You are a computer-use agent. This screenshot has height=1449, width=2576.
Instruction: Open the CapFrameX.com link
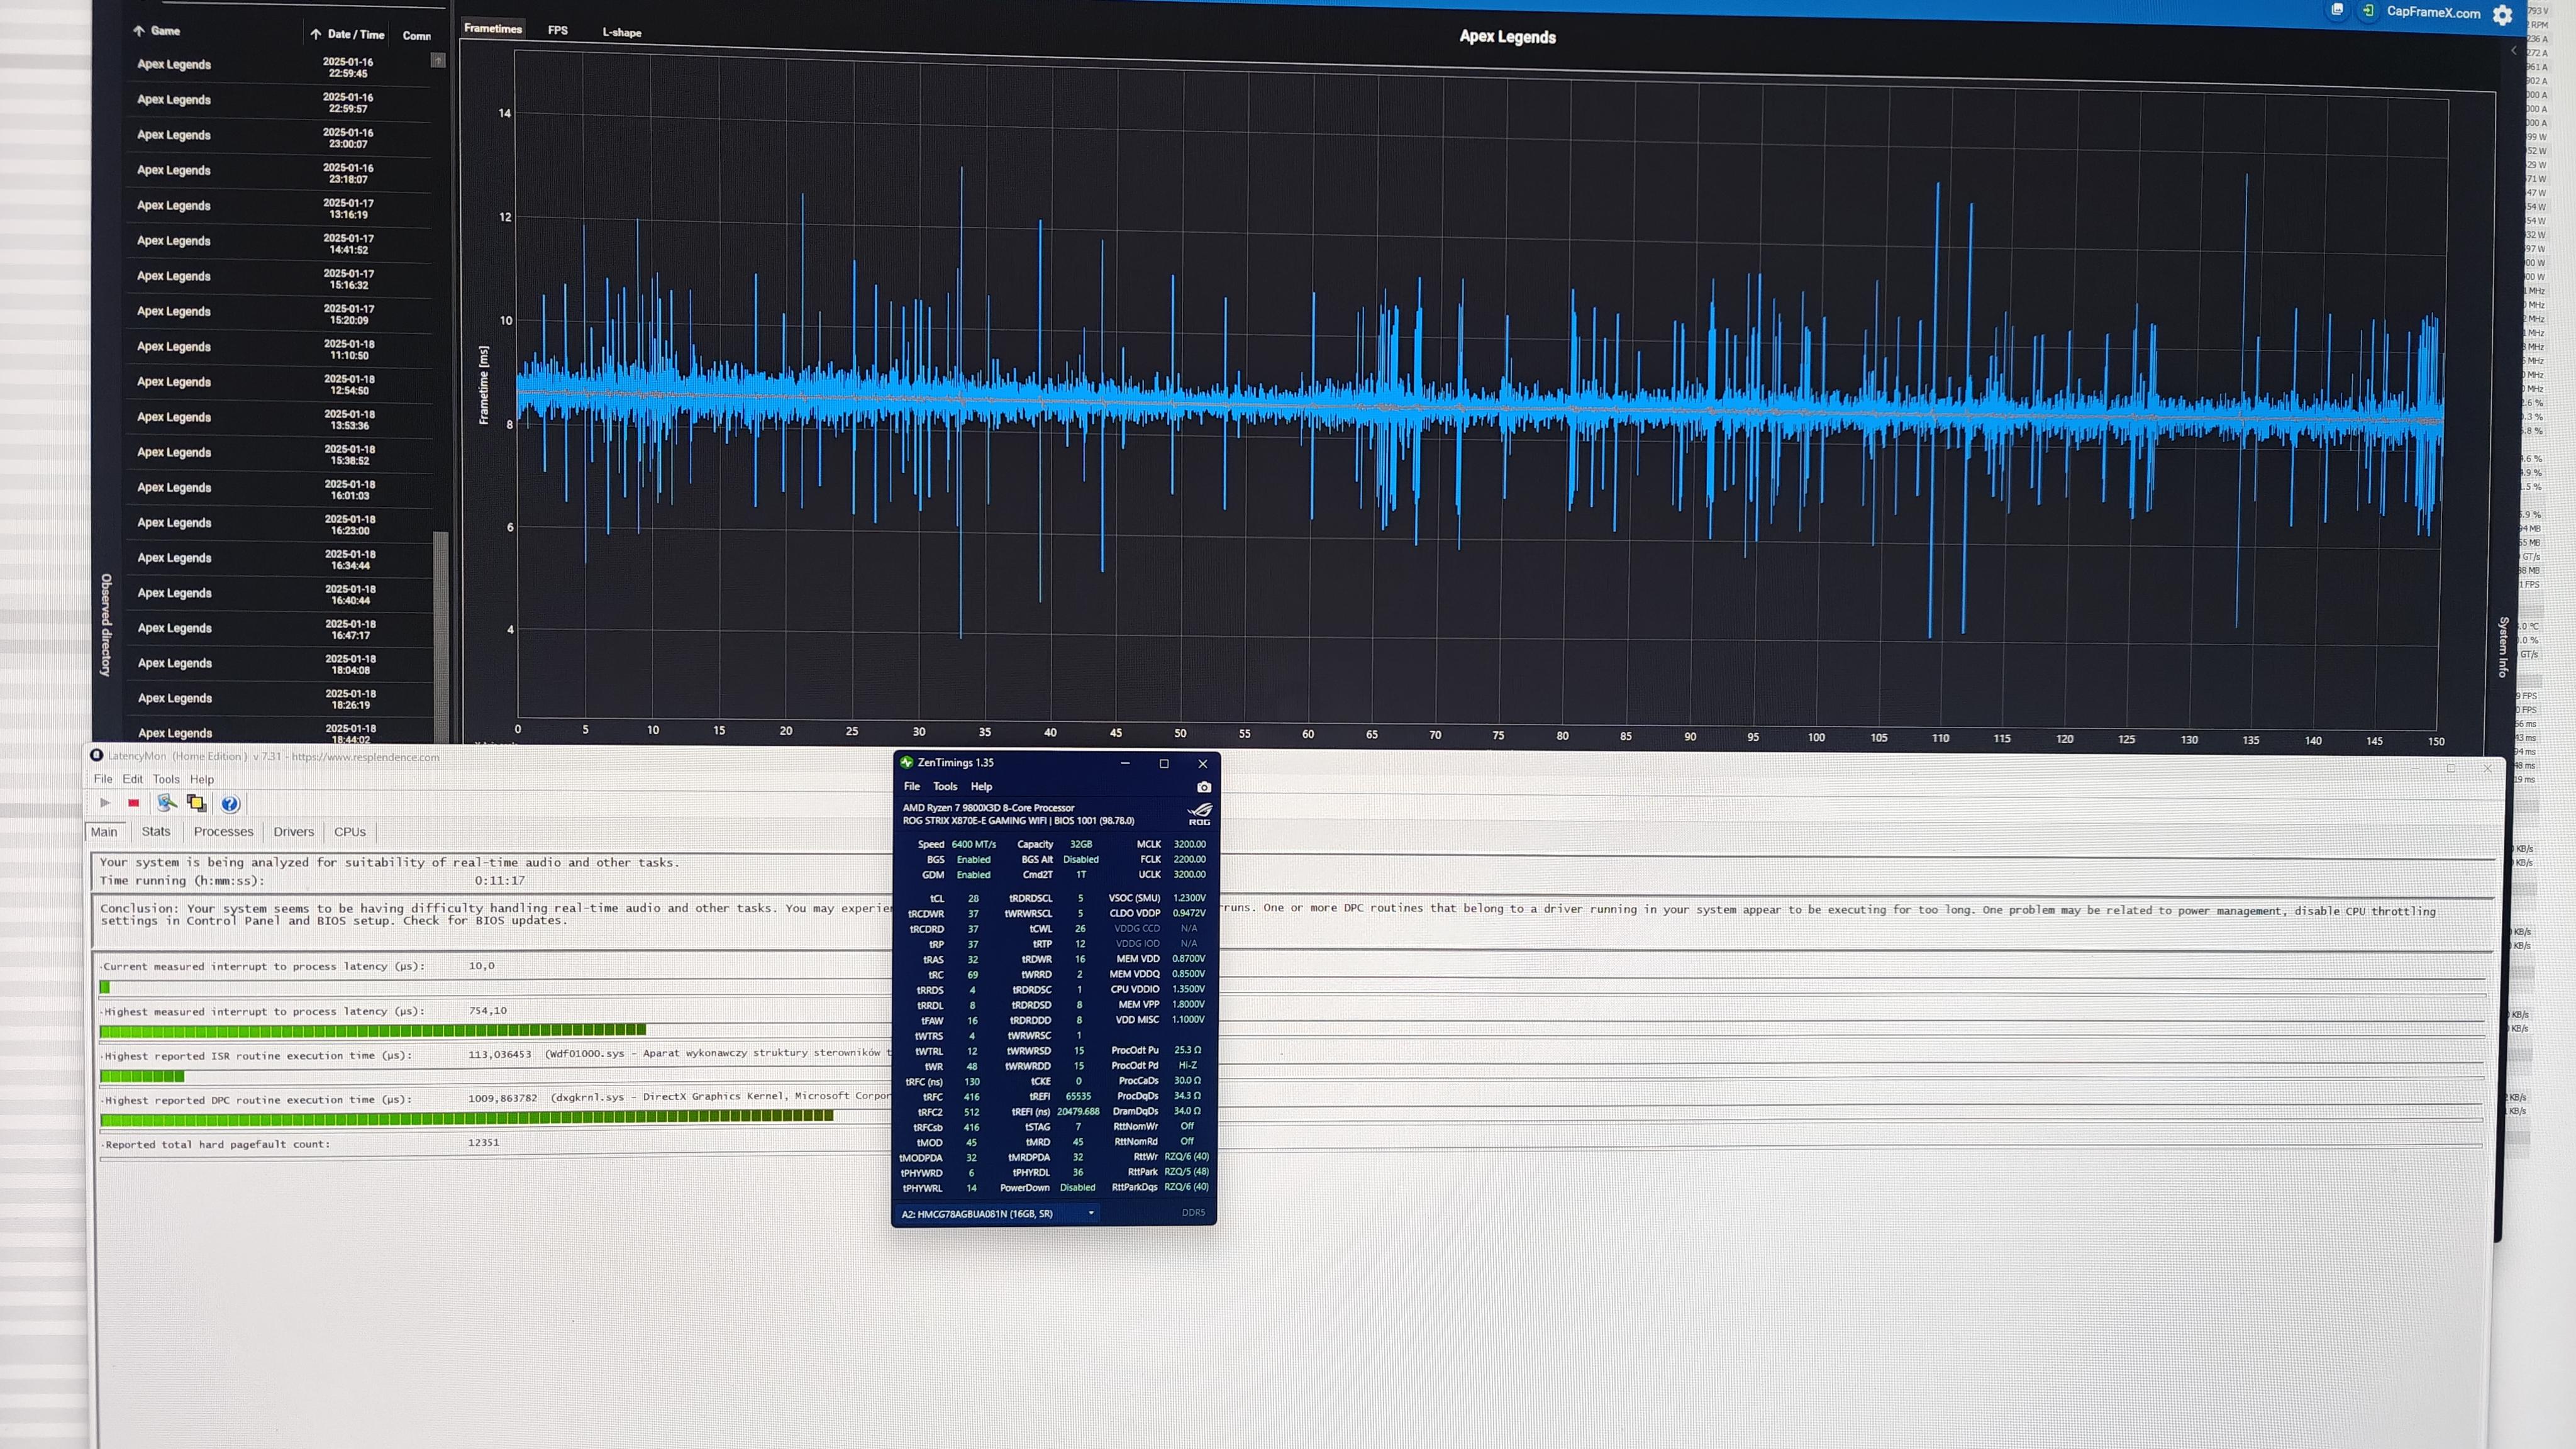2433,13
